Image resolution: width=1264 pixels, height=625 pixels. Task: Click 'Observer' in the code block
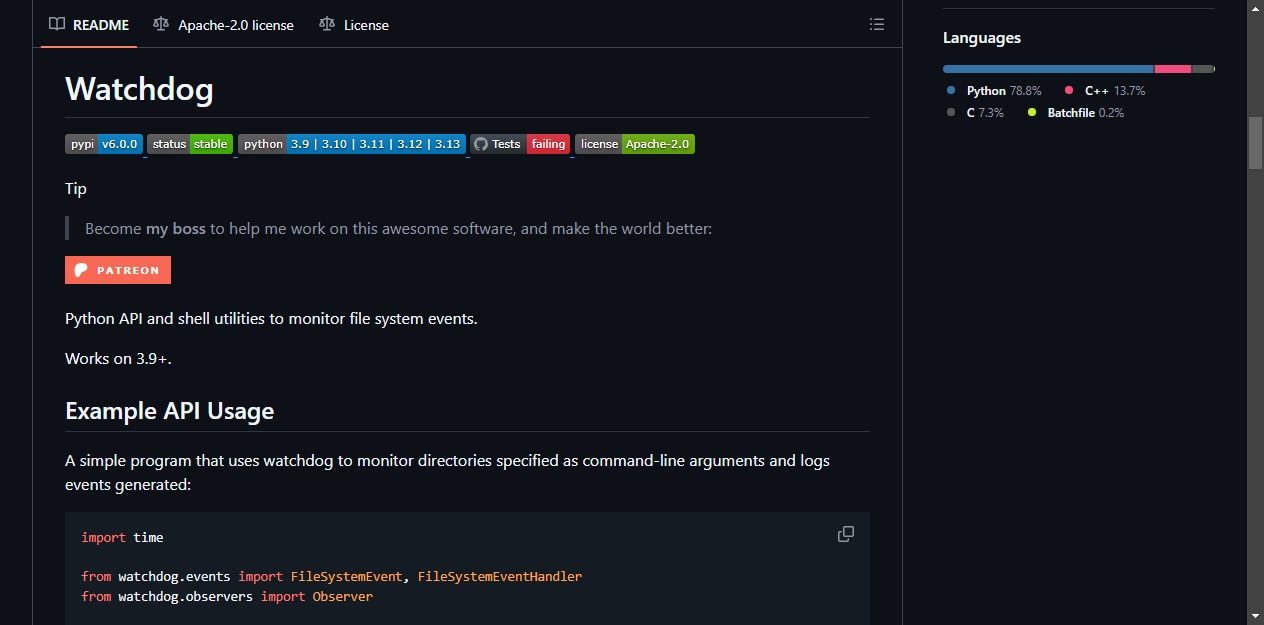tap(343, 596)
